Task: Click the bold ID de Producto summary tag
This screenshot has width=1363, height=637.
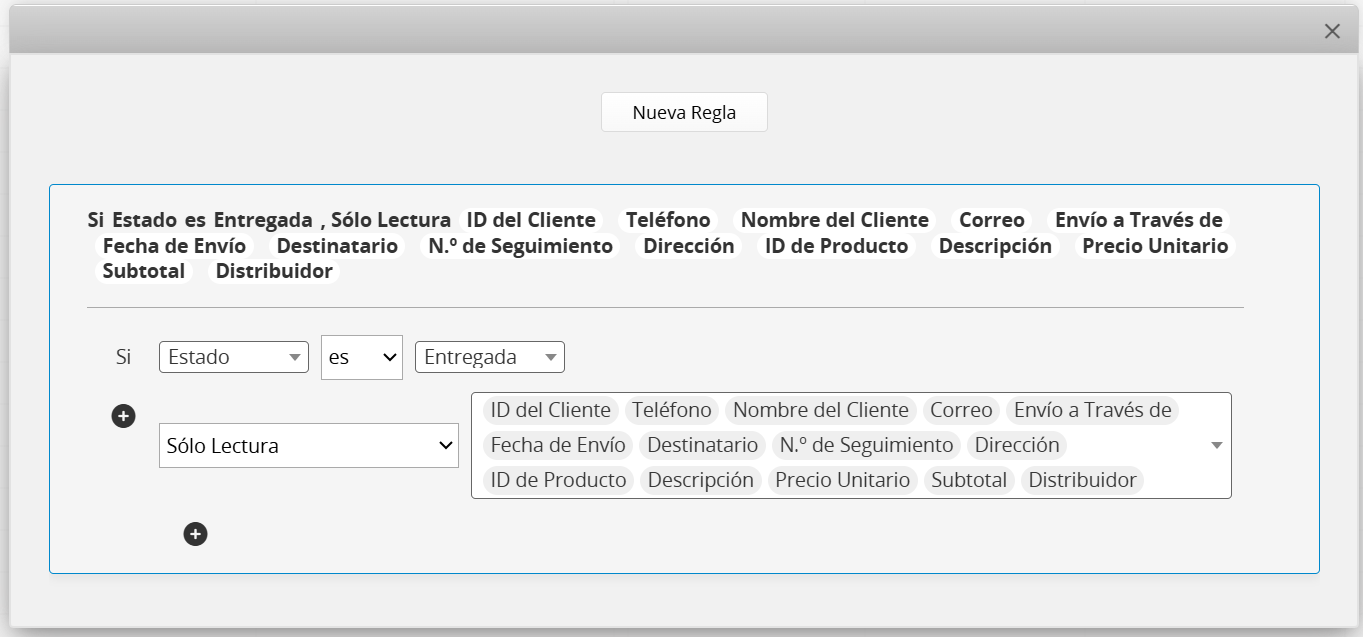Action: 836,246
